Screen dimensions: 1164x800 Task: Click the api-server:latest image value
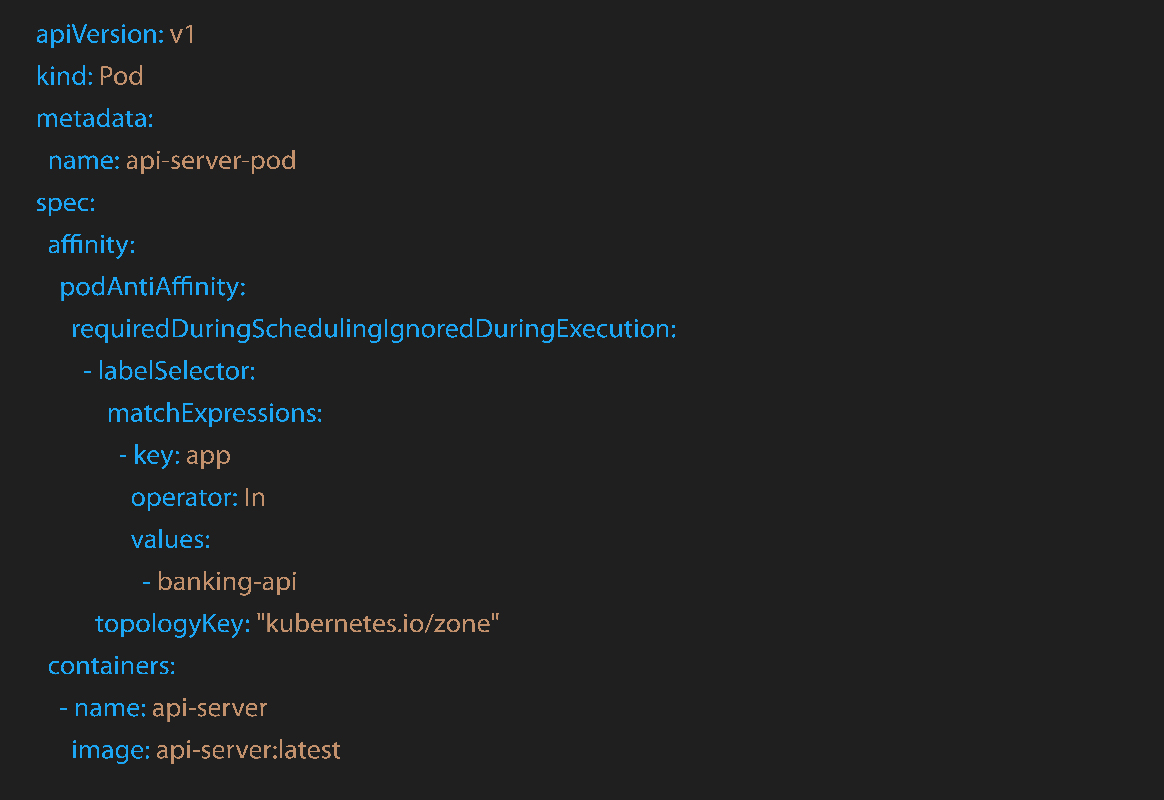[x=248, y=750]
